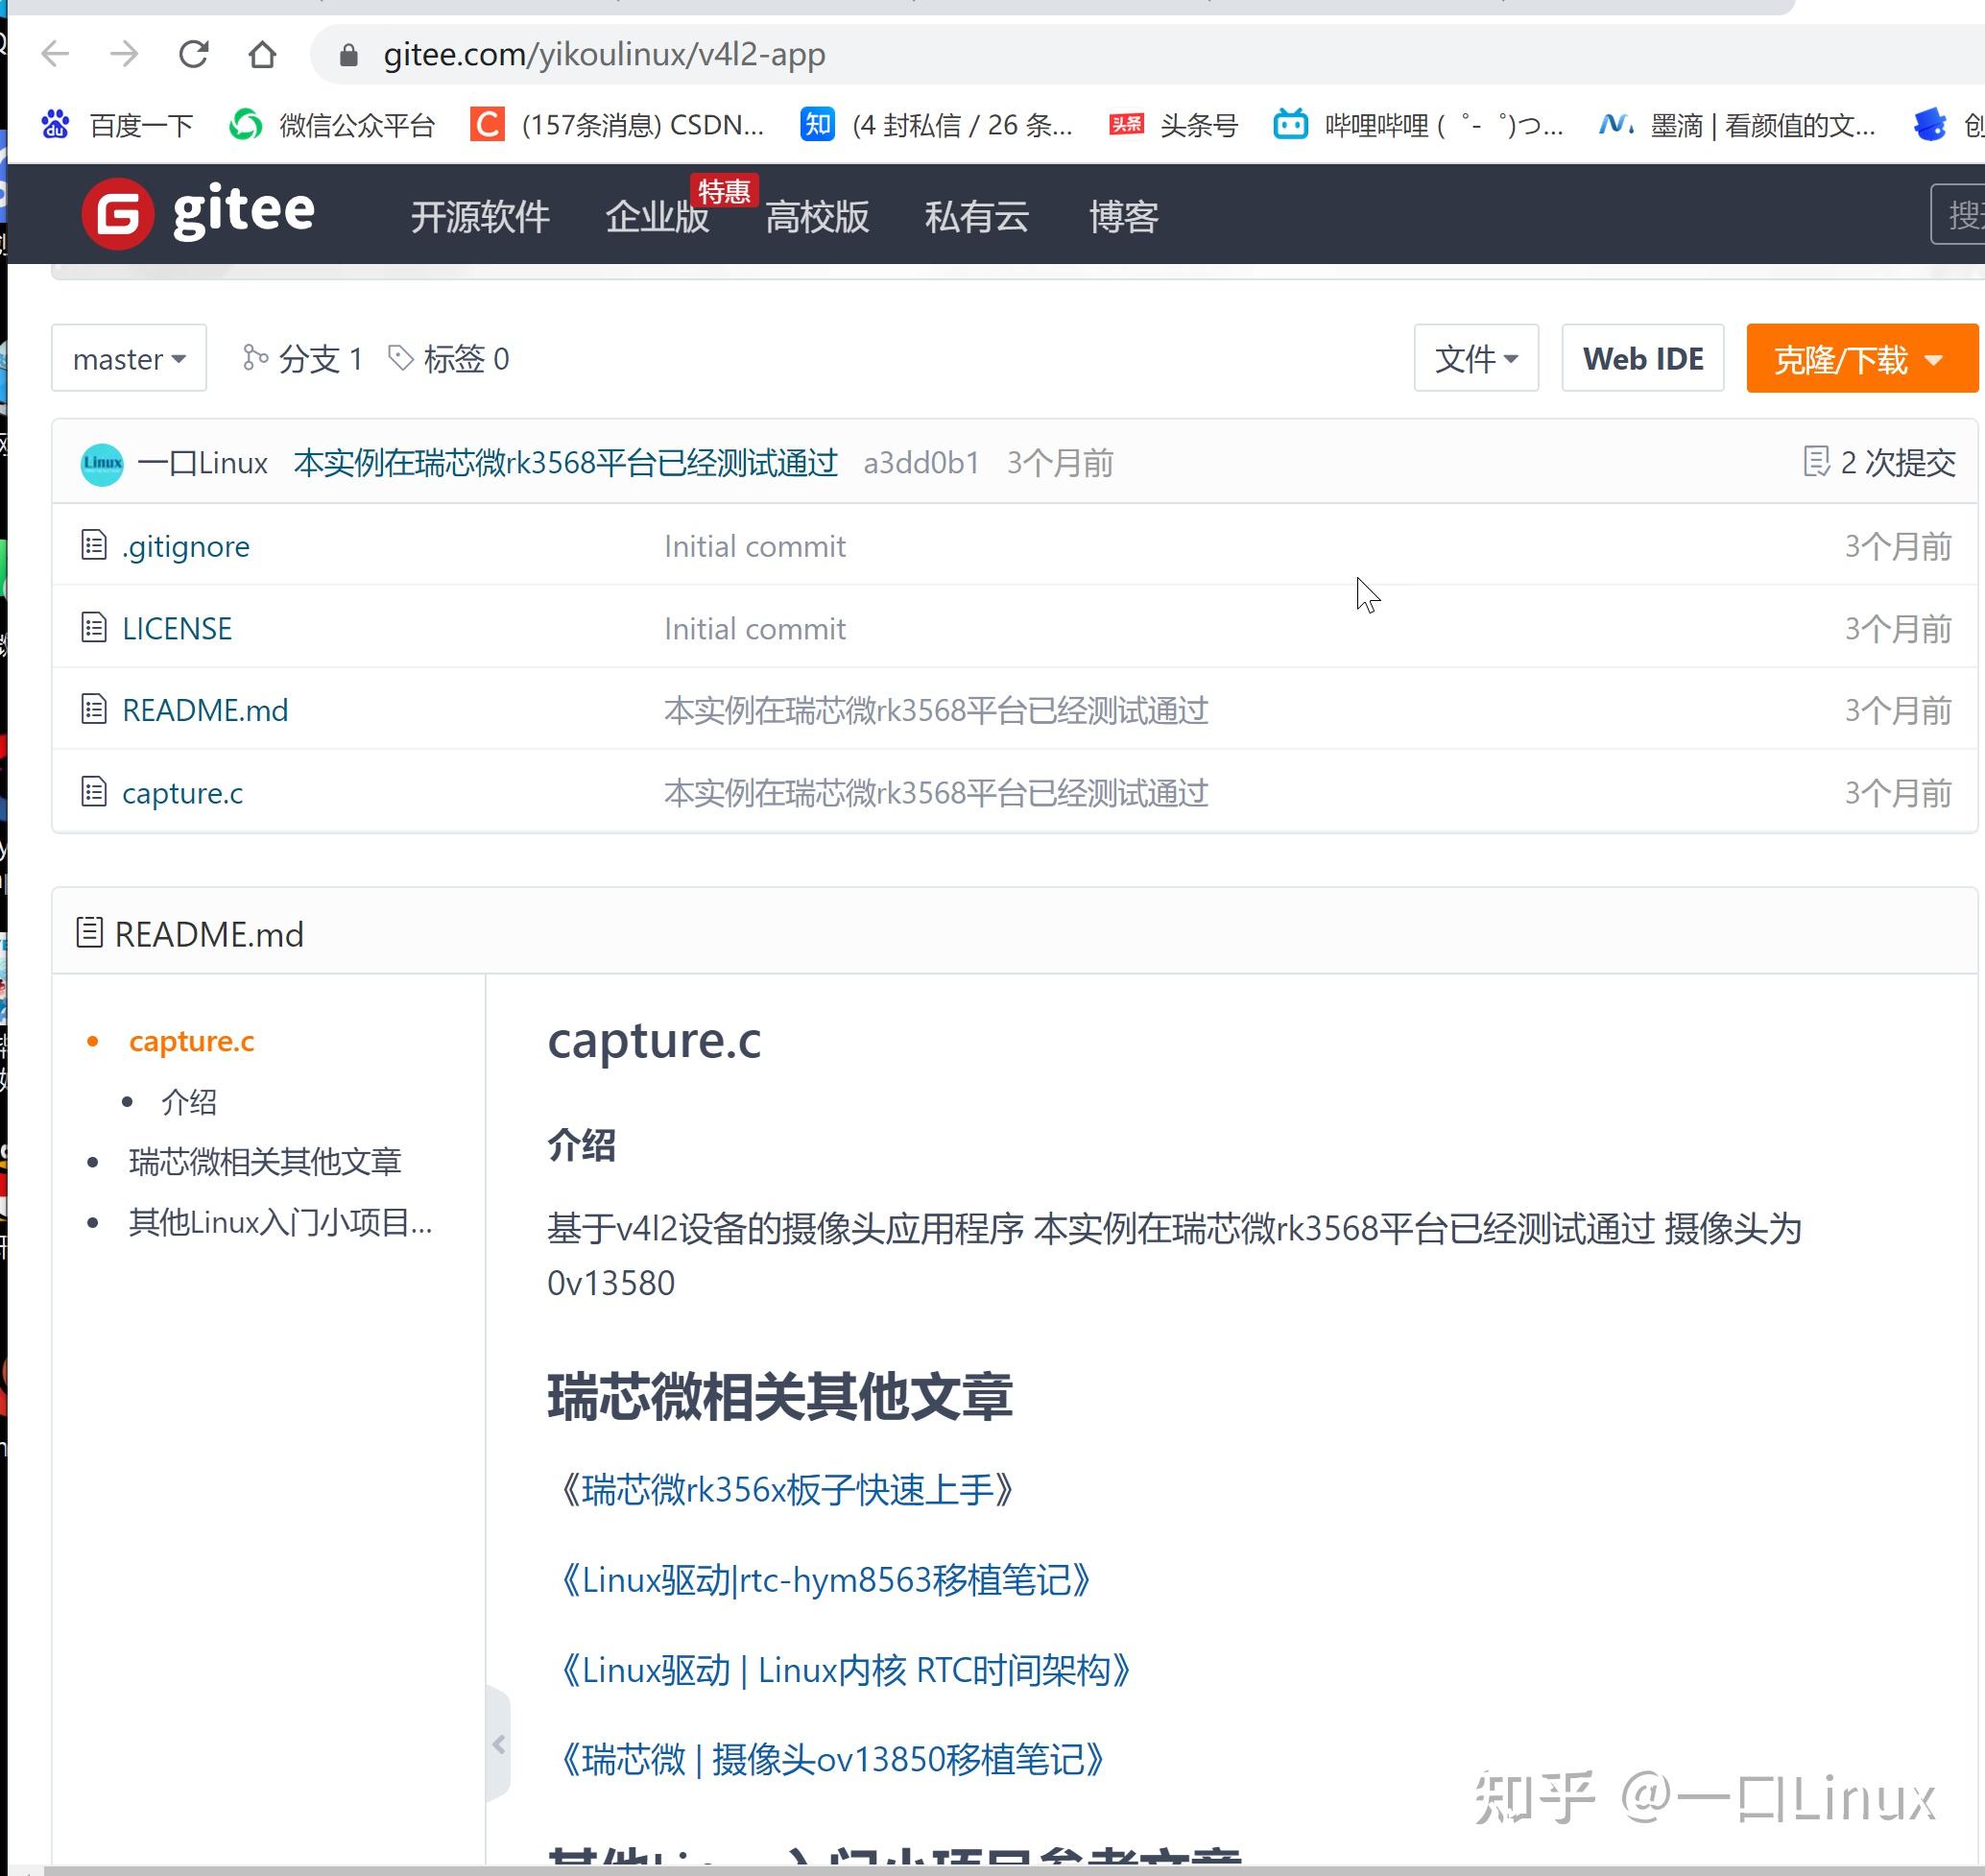Click the browser back arrow
Image resolution: width=1985 pixels, height=1876 pixels.
pos(57,55)
